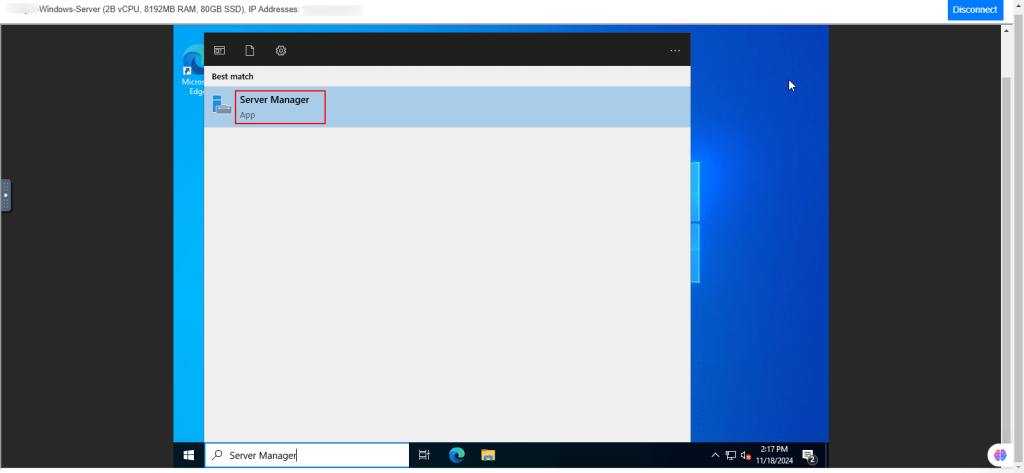Show hidden system tray icons
1024x473 pixels.
coord(715,455)
